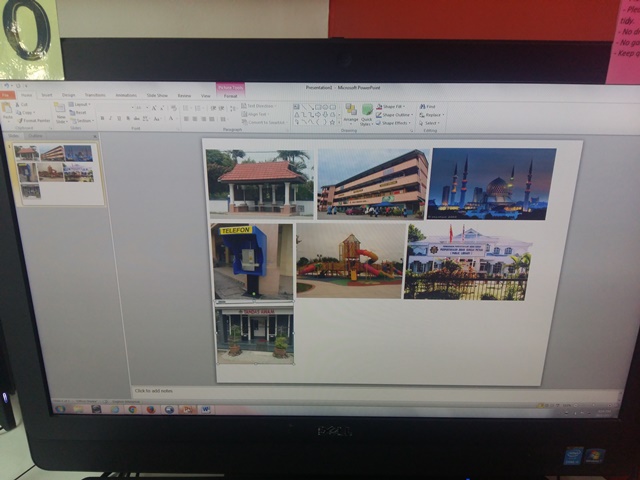Open the Shape Fill menu

(391, 107)
